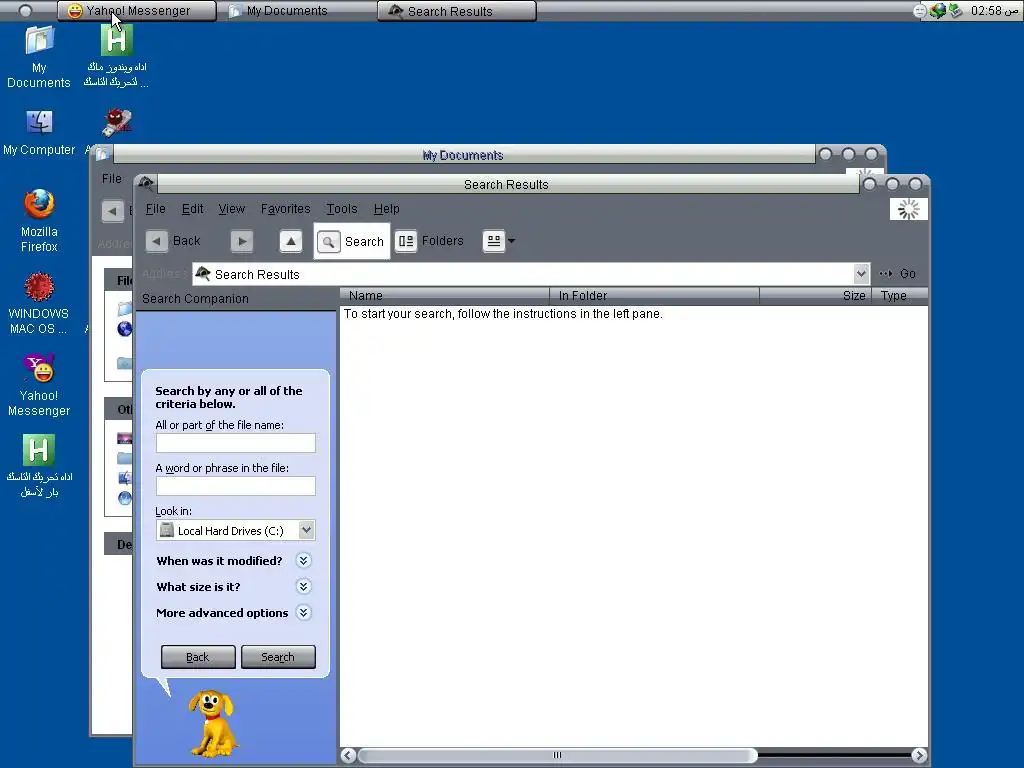Click the My Documents window title bar
The image size is (1024, 768).
463,155
